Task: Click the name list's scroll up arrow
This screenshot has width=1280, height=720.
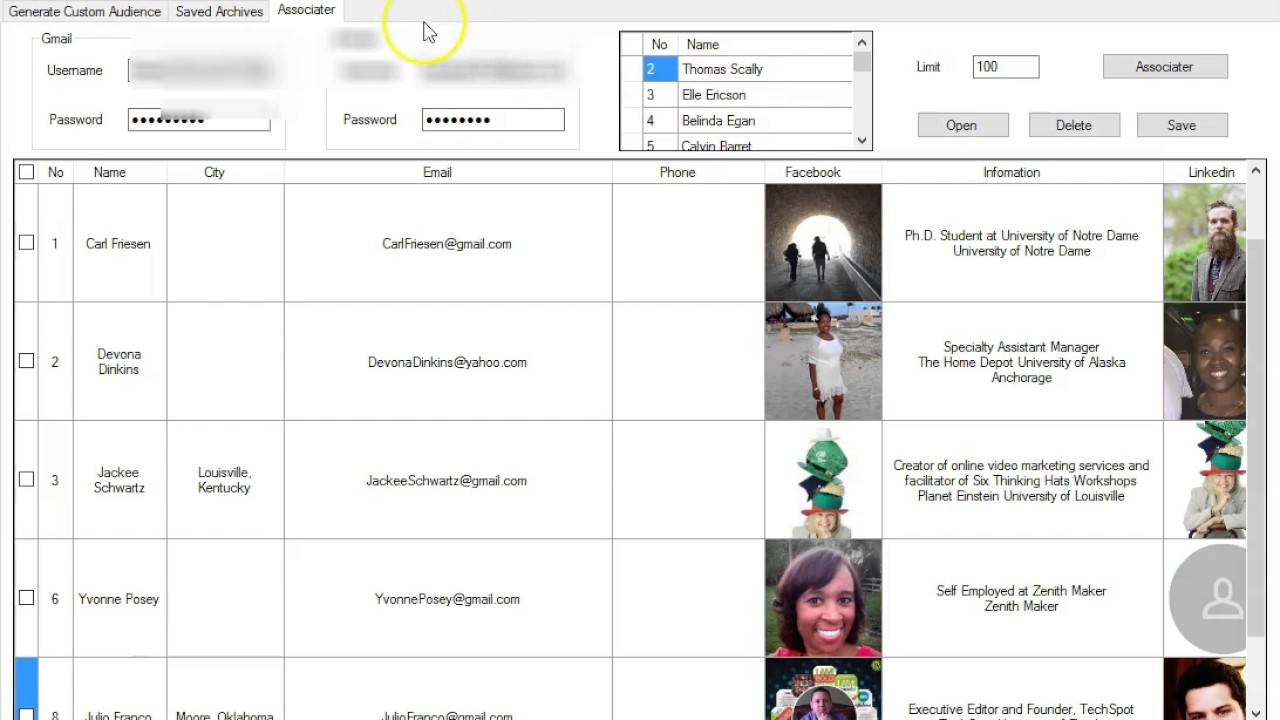Action: [x=862, y=43]
